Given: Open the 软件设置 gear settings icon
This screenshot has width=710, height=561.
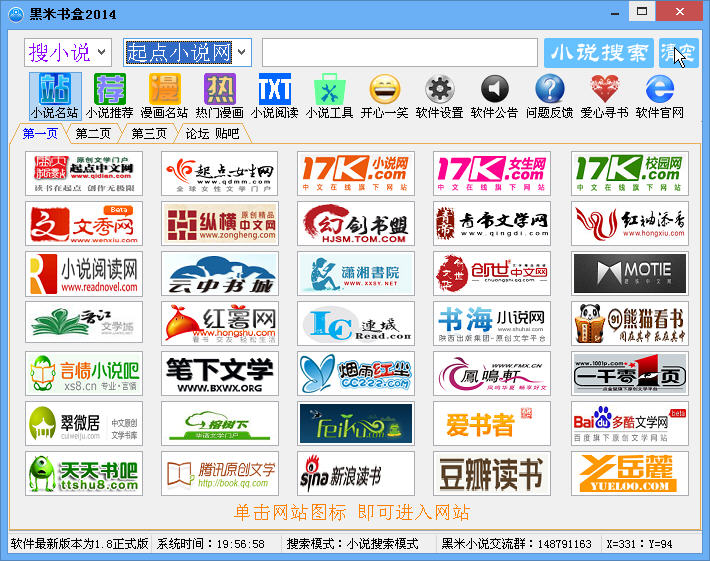Looking at the screenshot, I should click(x=439, y=90).
